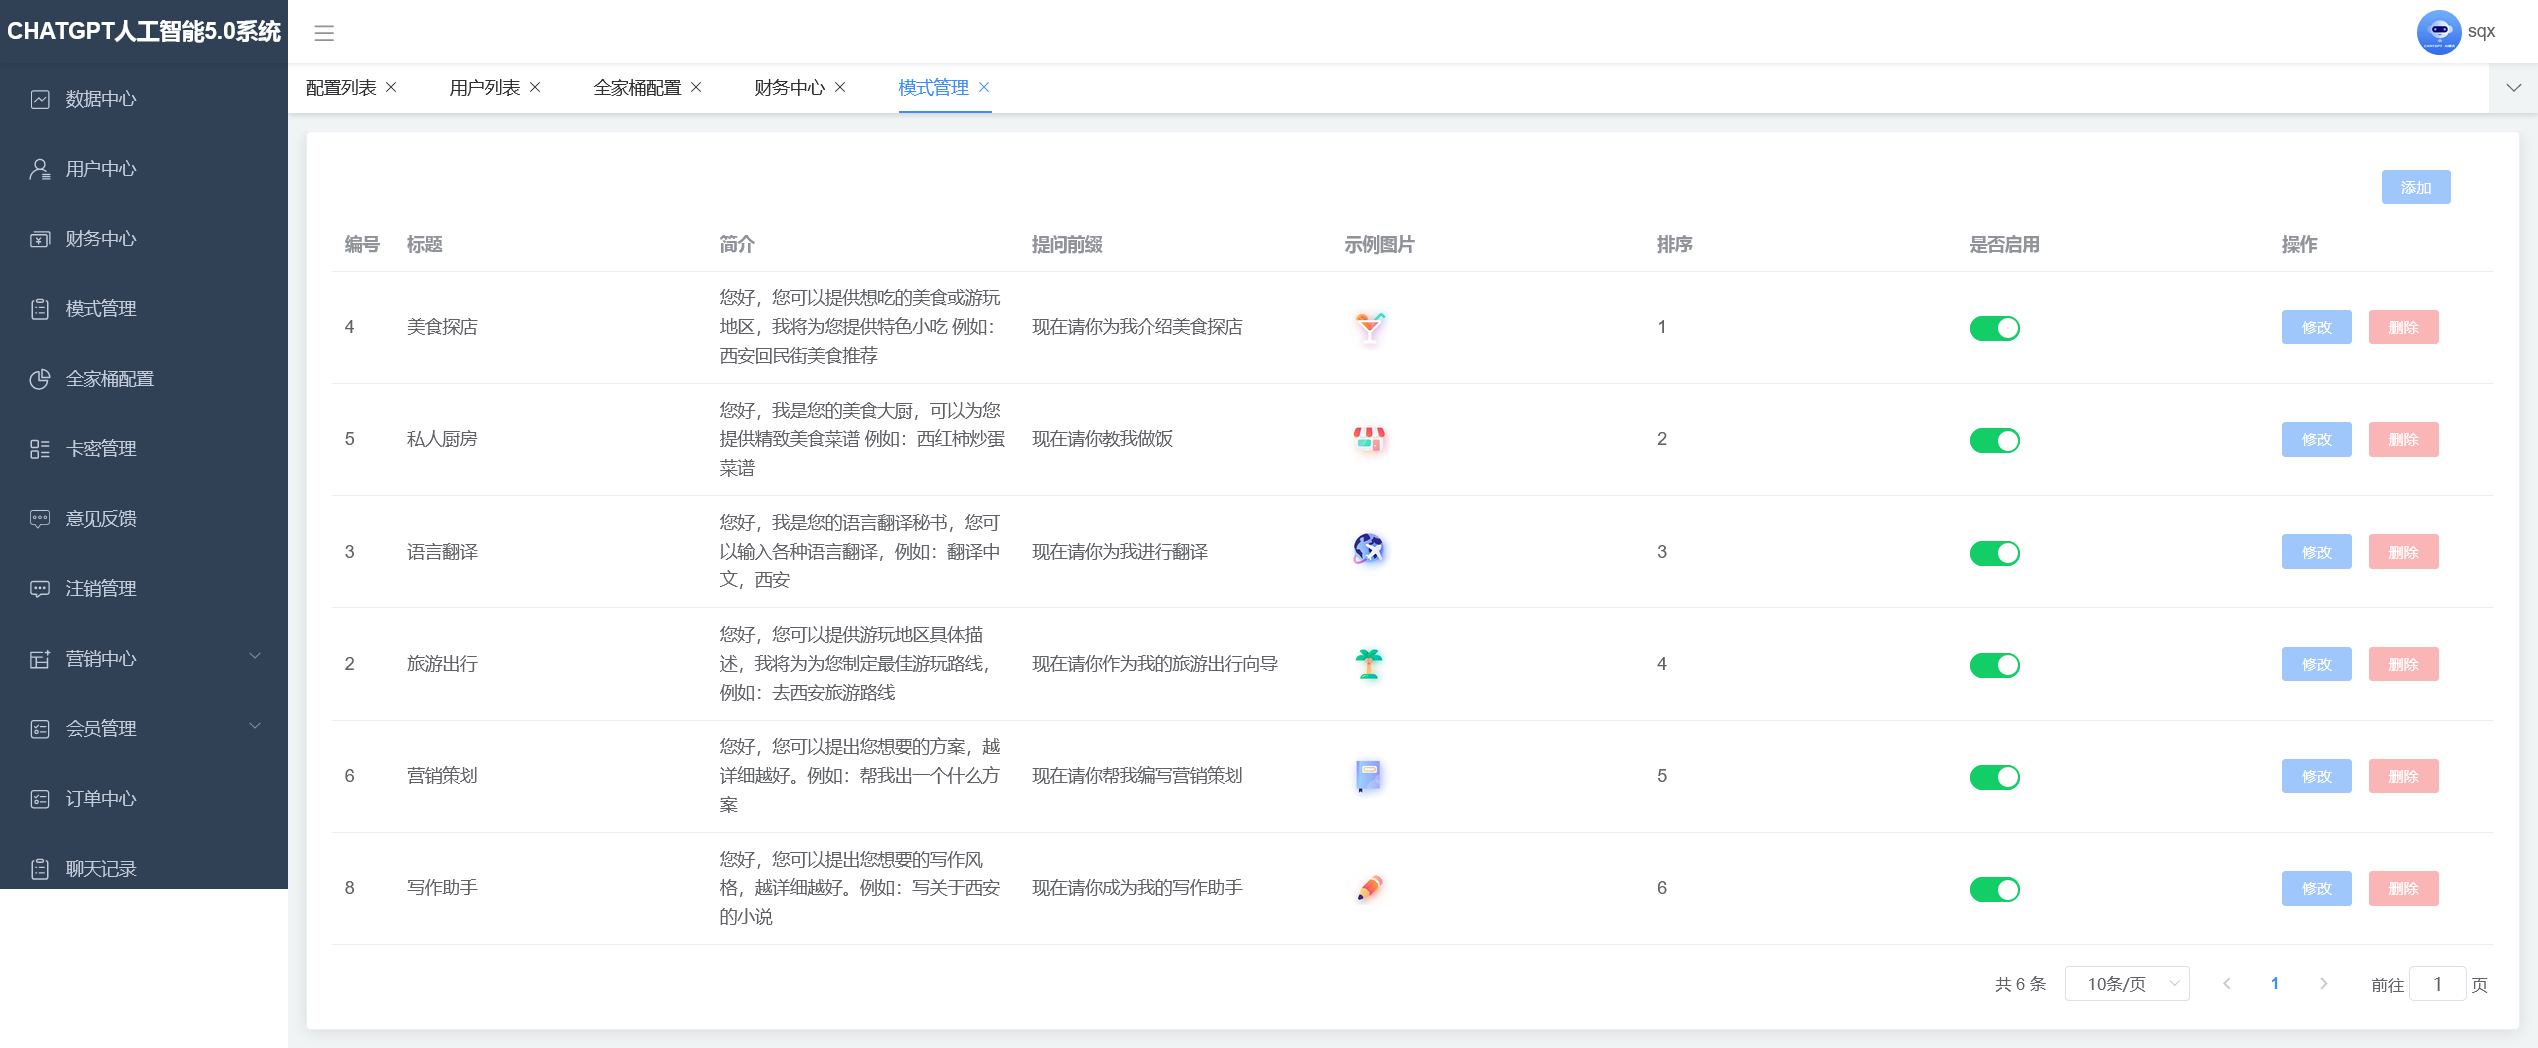Switch to the 用户列表 tab
This screenshot has height=1048, width=2538.
click(483, 88)
